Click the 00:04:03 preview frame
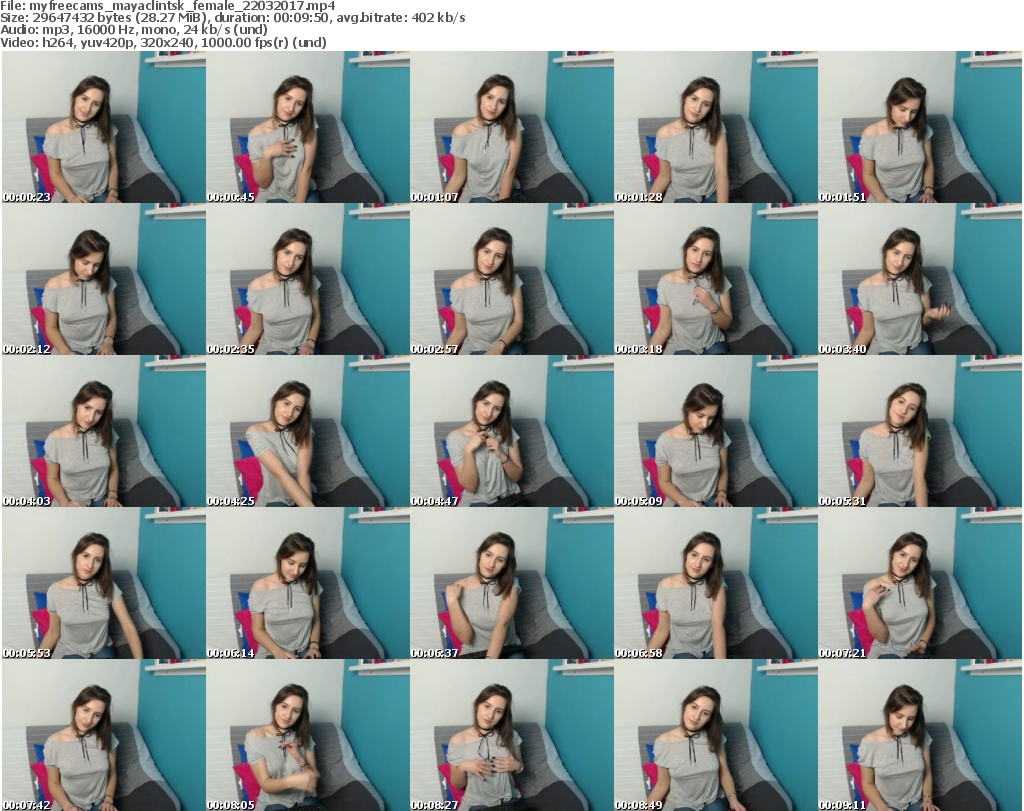 [x=104, y=432]
